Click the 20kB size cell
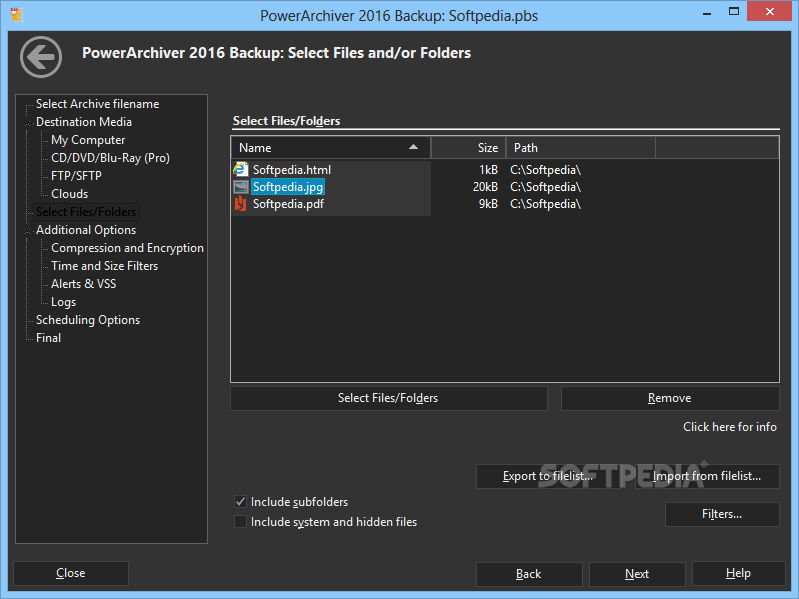799x599 pixels. (485, 187)
